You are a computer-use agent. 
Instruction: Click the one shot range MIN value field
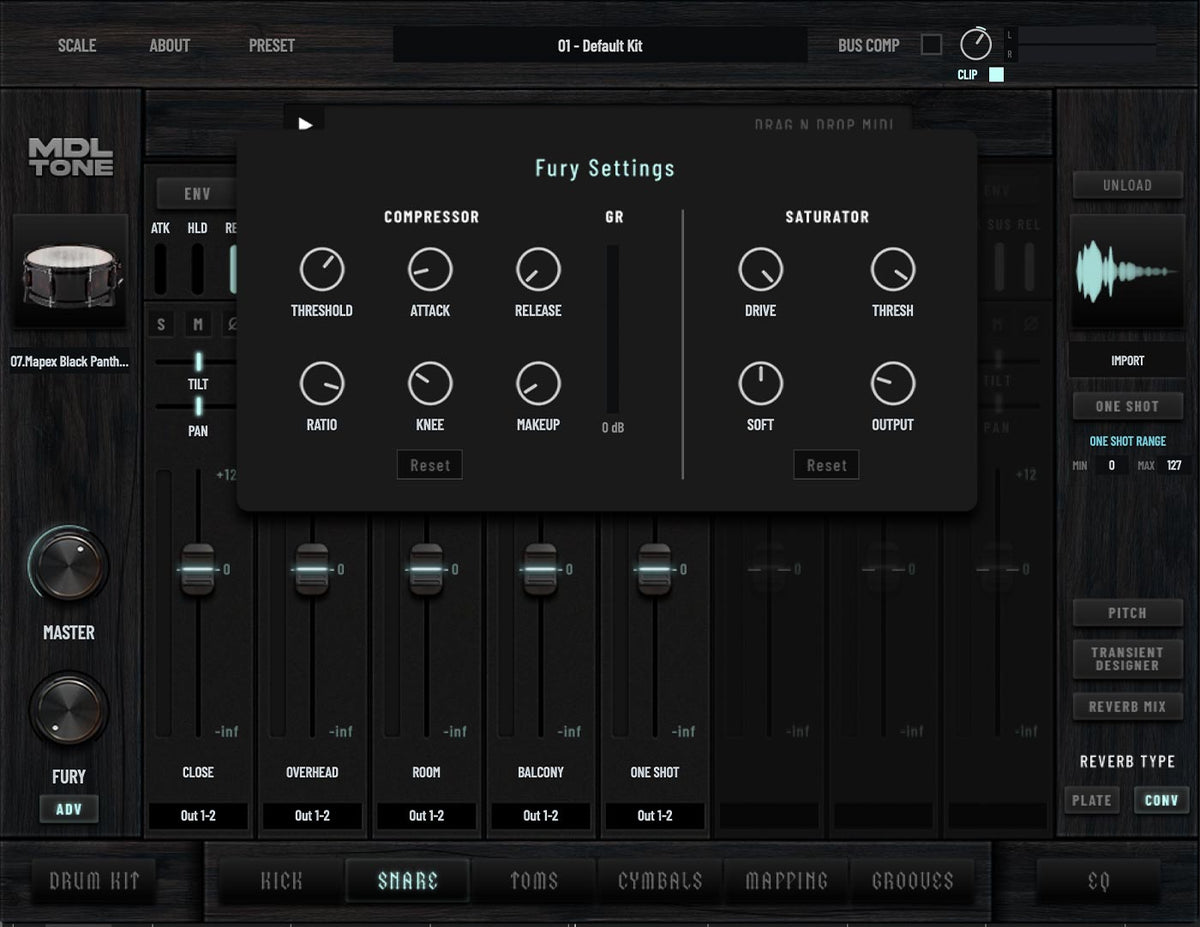(x=1111, y=465)
